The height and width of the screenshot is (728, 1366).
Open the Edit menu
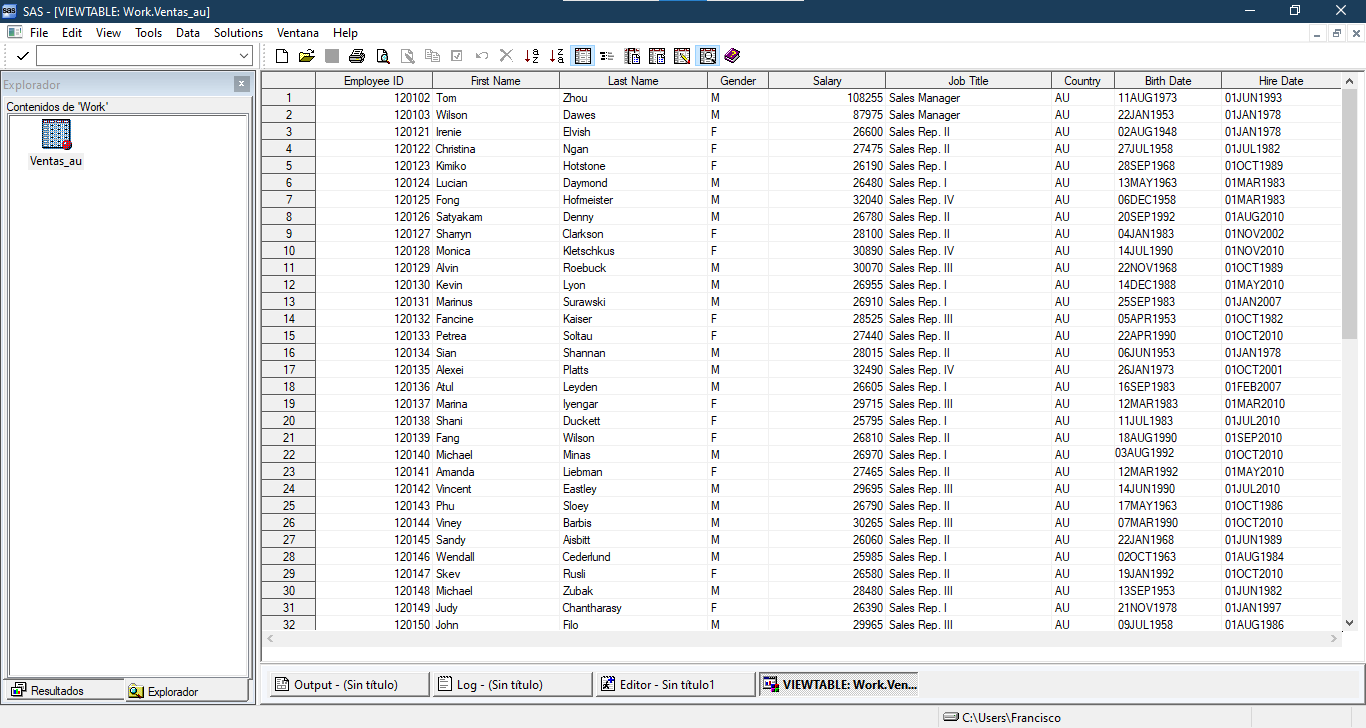[72, 33]
